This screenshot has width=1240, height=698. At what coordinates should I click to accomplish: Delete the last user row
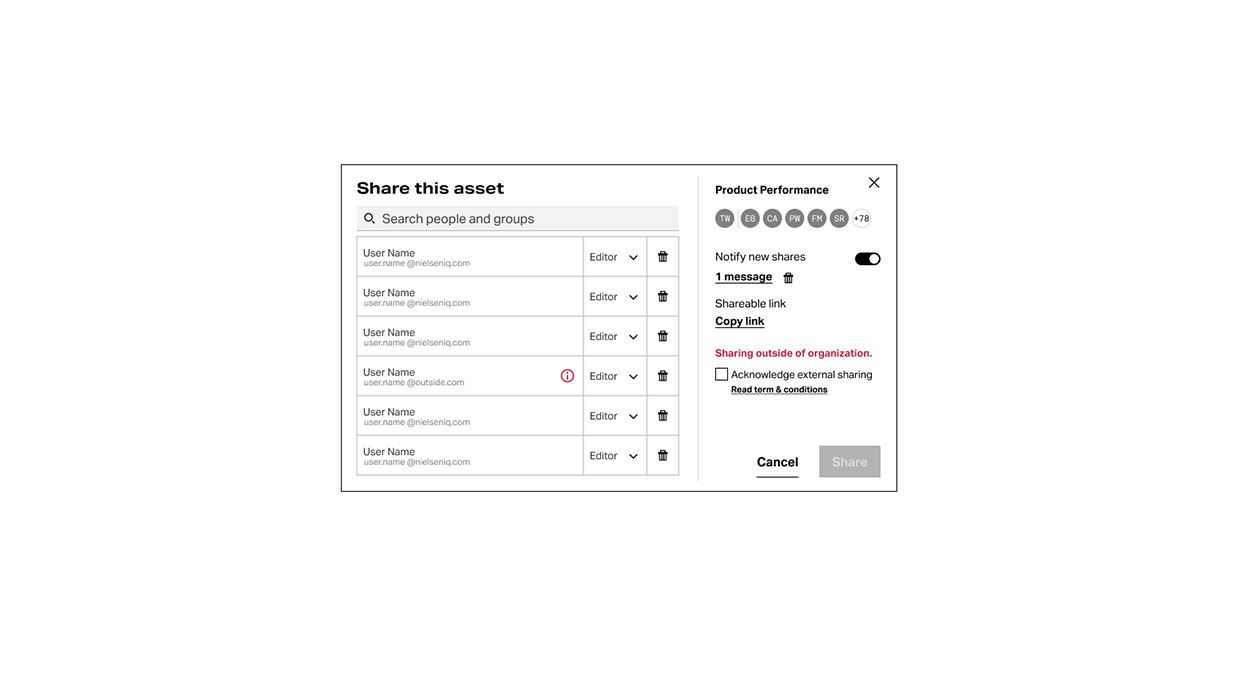pyautogui.click(x=662, y=455)
